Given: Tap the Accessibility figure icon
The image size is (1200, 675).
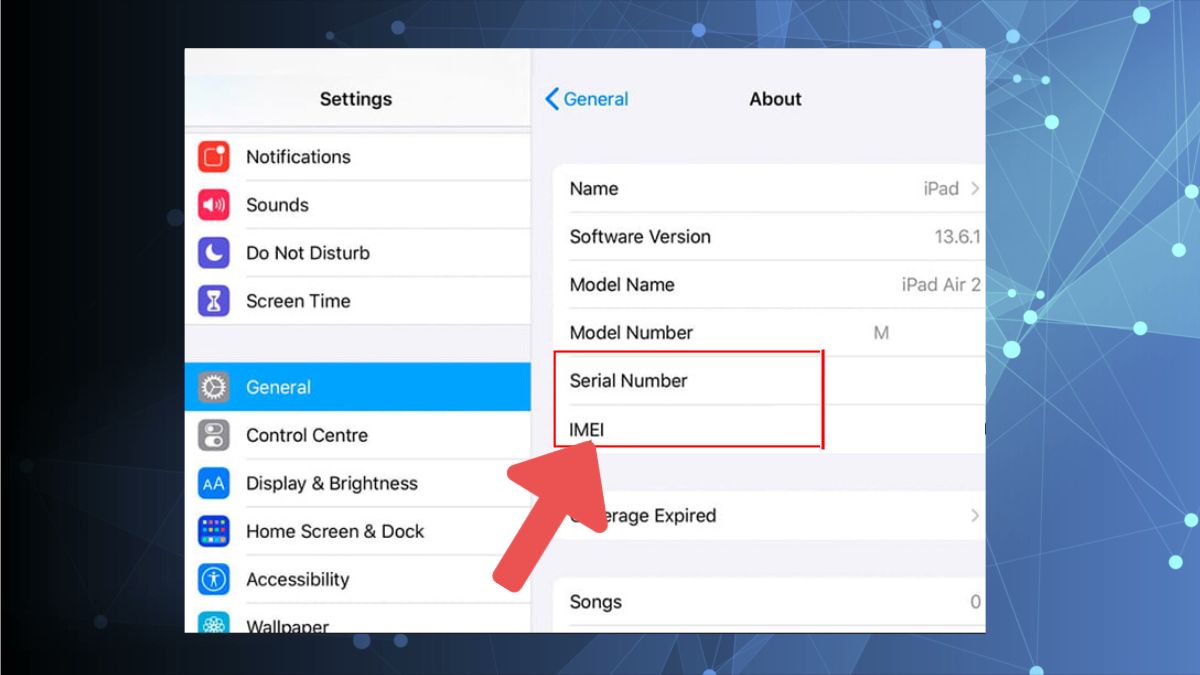Looking at the screenshot, I should [214, 580].
